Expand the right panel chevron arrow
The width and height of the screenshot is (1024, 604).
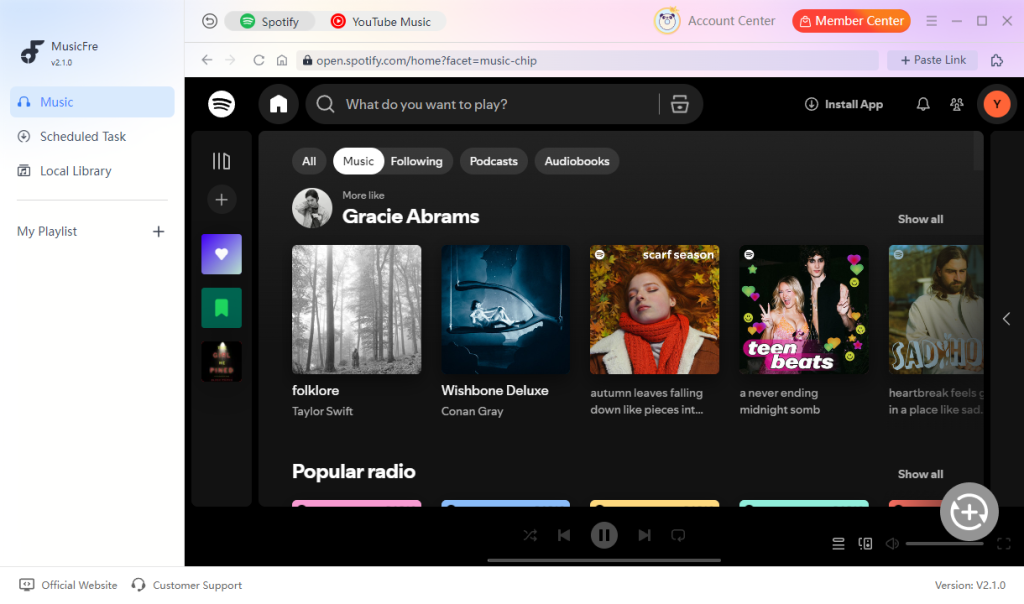point(1006,319)
